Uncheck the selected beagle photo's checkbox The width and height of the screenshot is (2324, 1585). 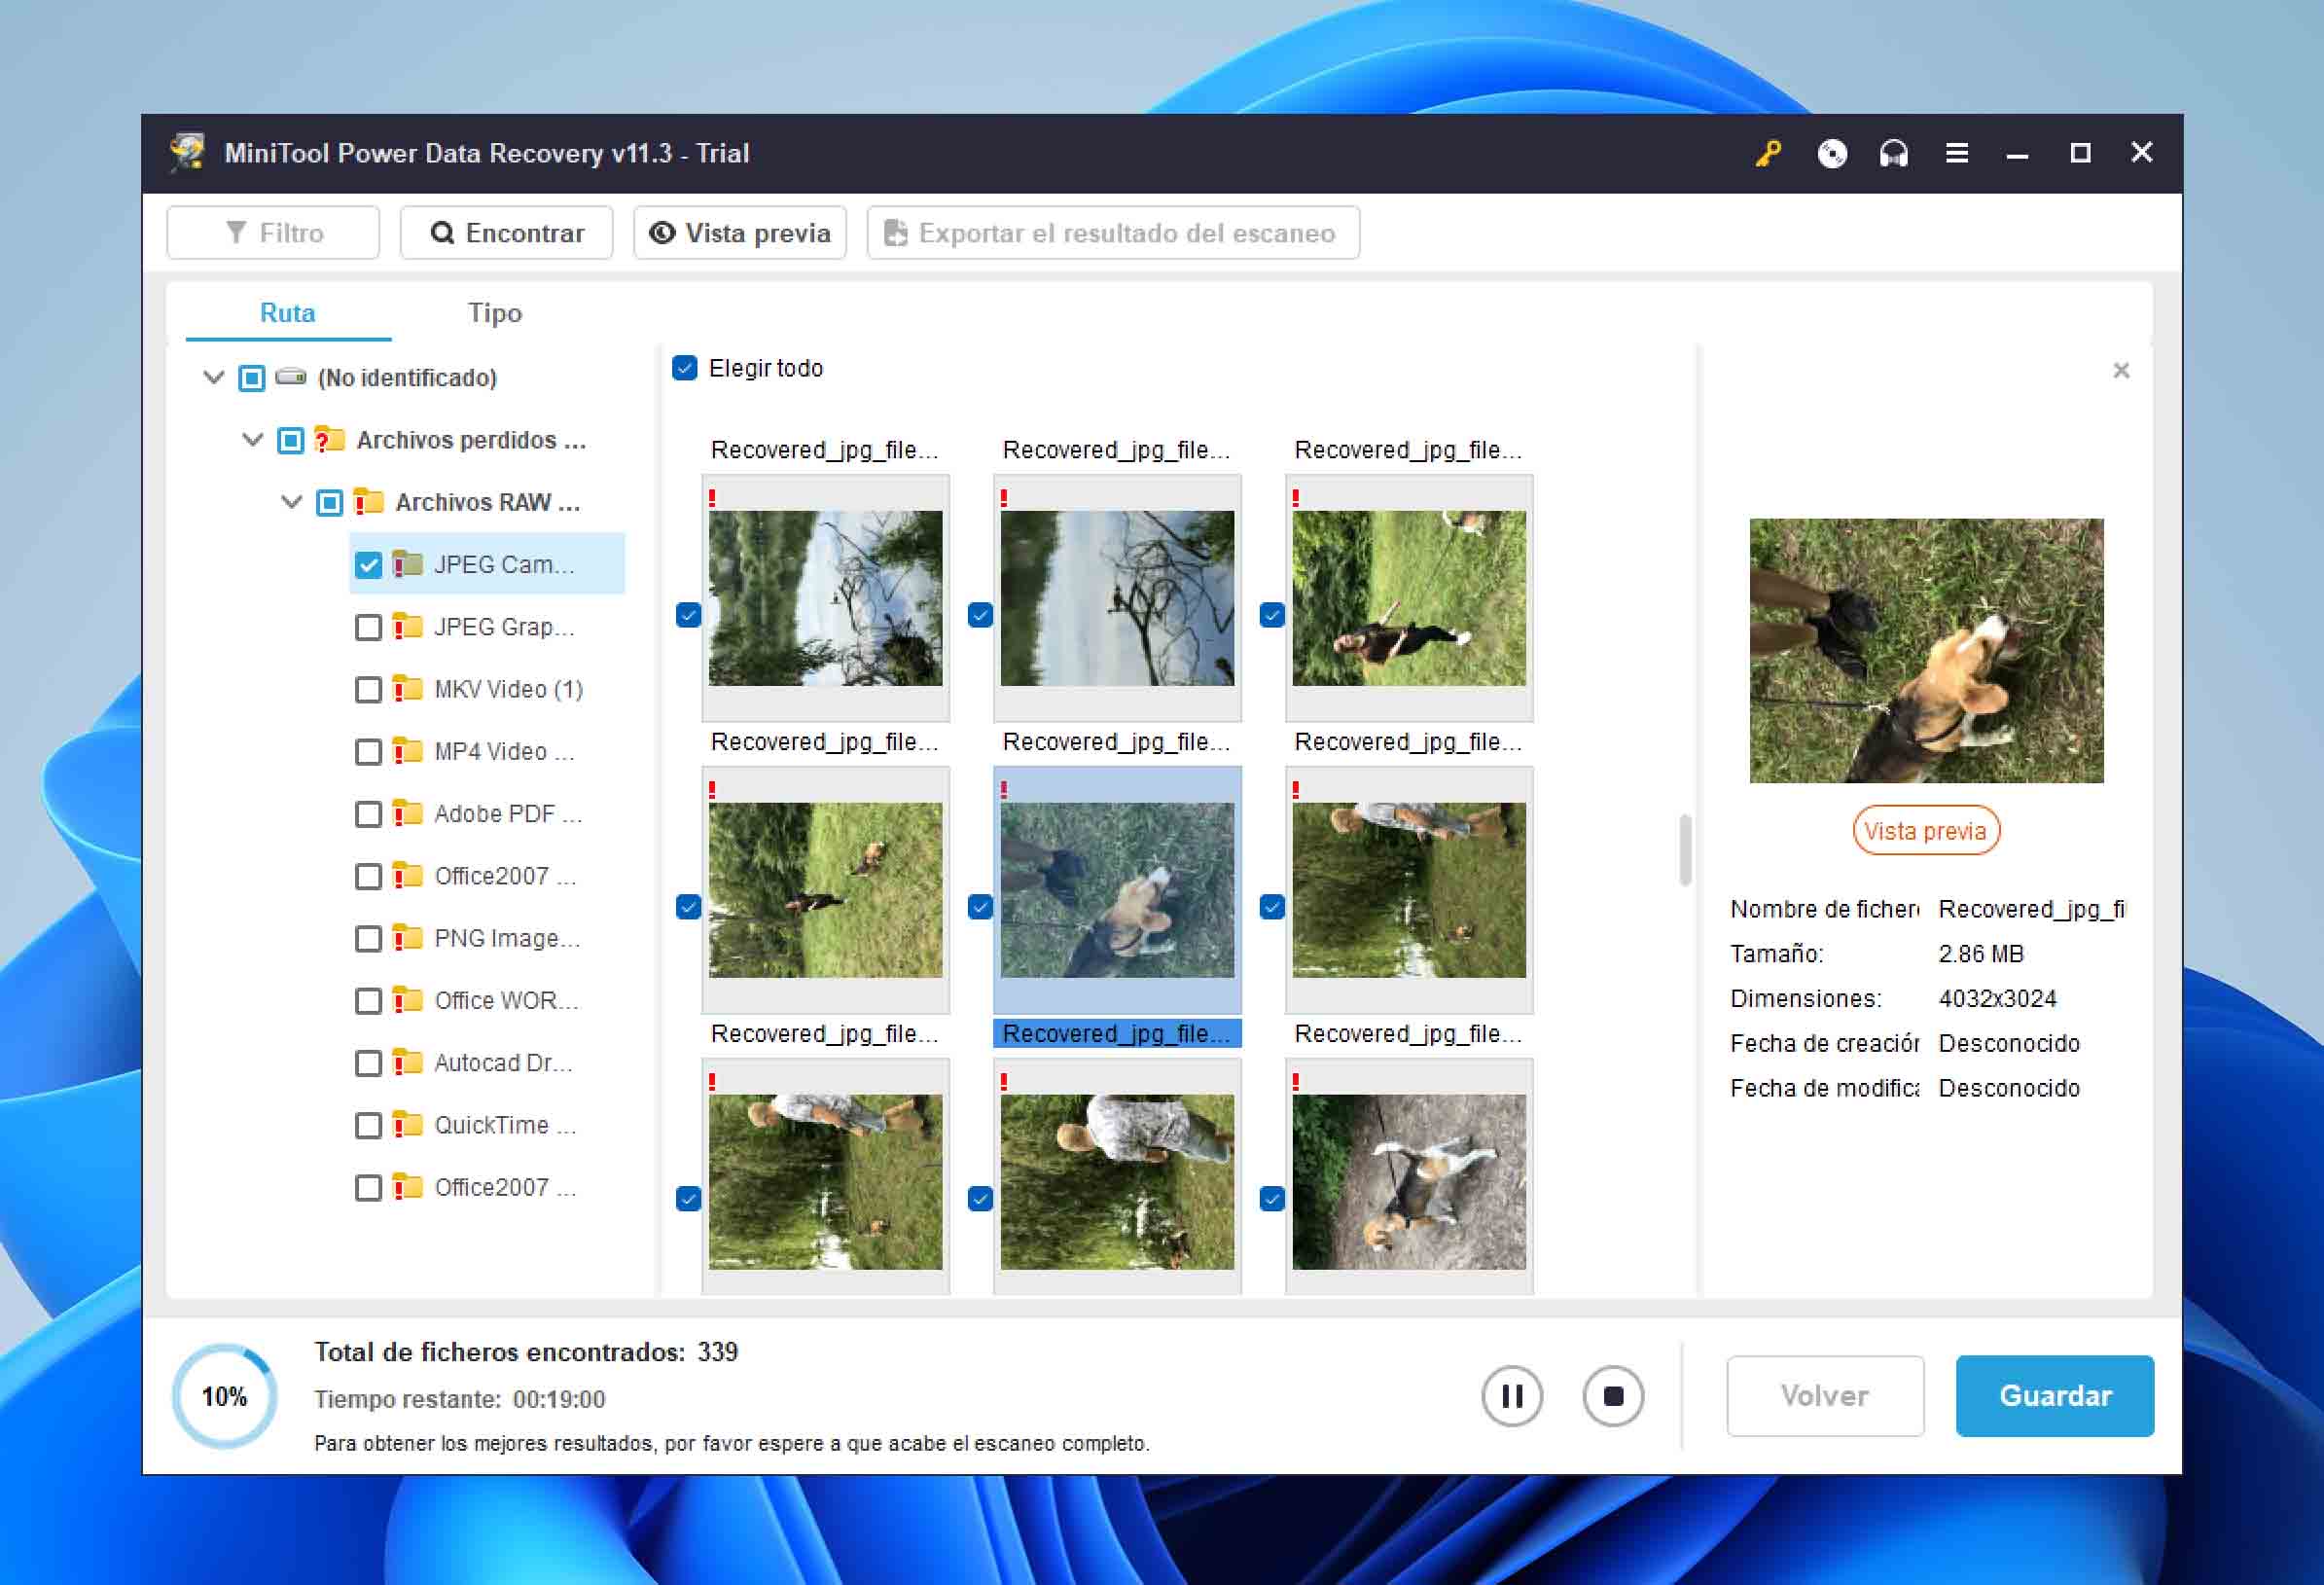pos(980,907)
